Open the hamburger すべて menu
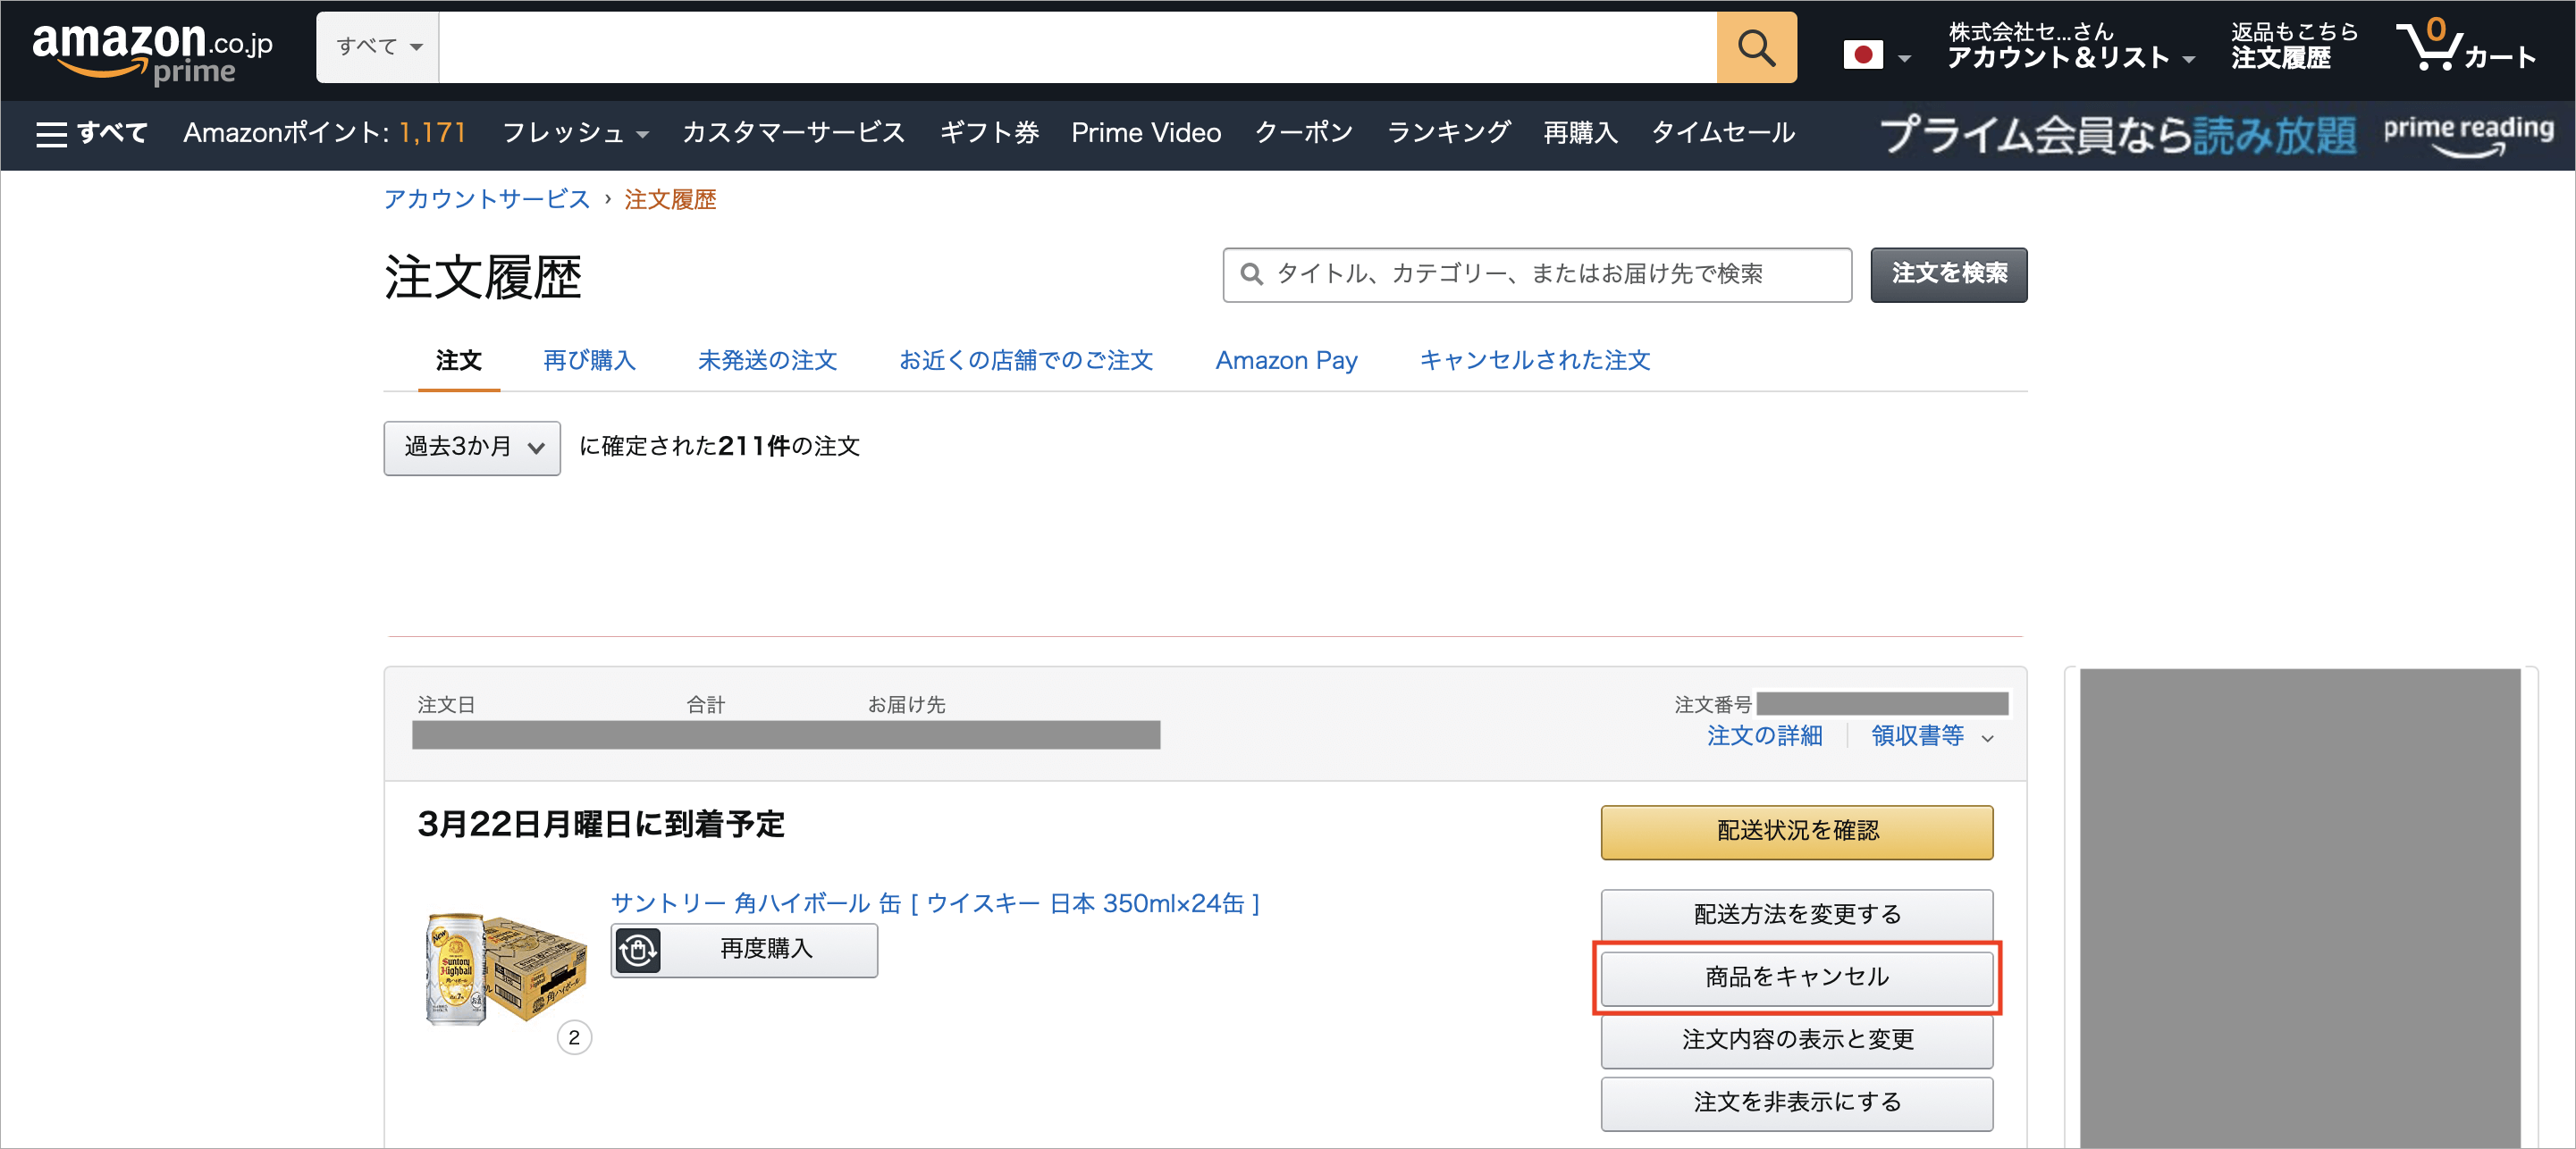This screenshot has height=1149, width=2576. 91,133
